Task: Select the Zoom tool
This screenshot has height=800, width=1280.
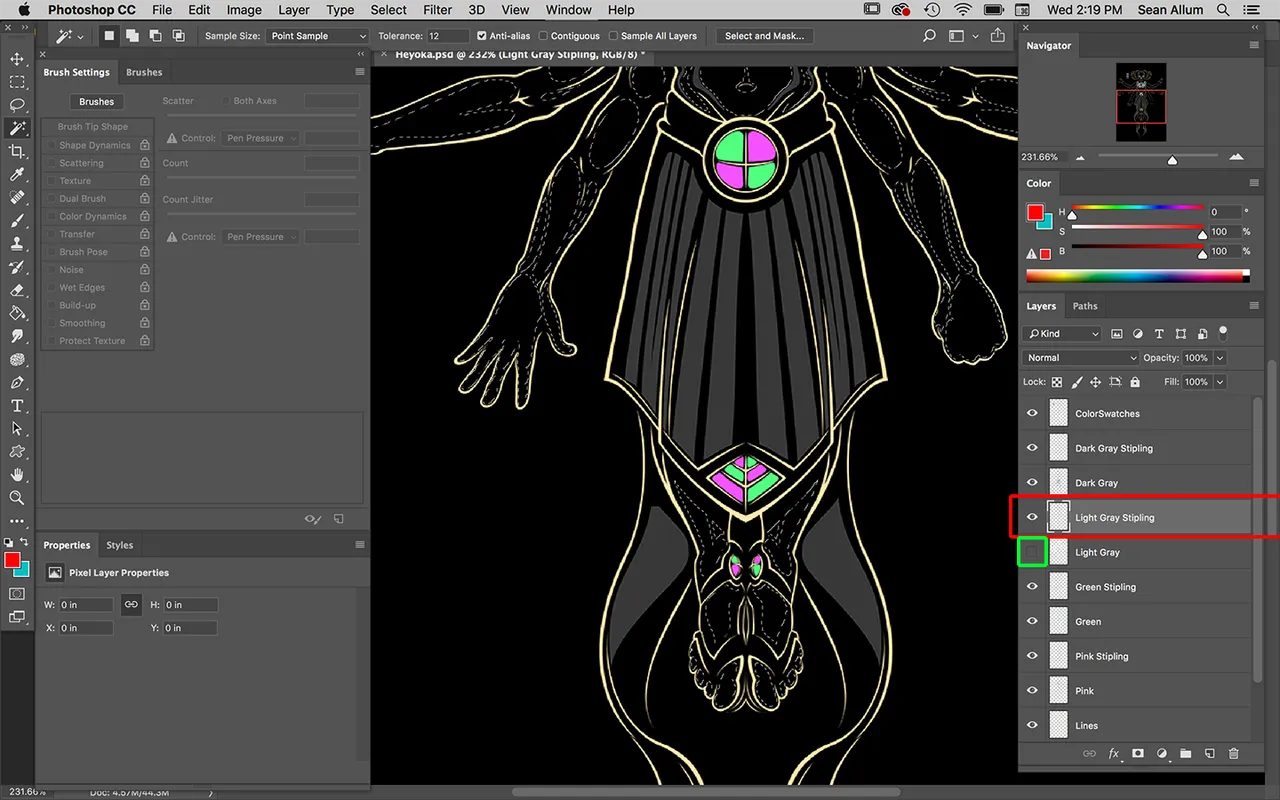Action: tap(17, 497)
